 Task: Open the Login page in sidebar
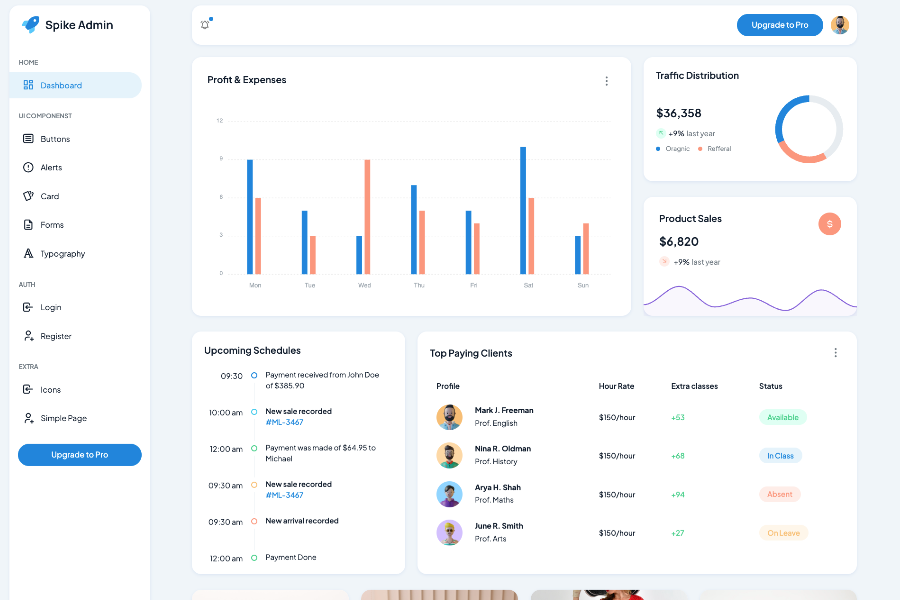pyautogui.click(x=51, y=308)
